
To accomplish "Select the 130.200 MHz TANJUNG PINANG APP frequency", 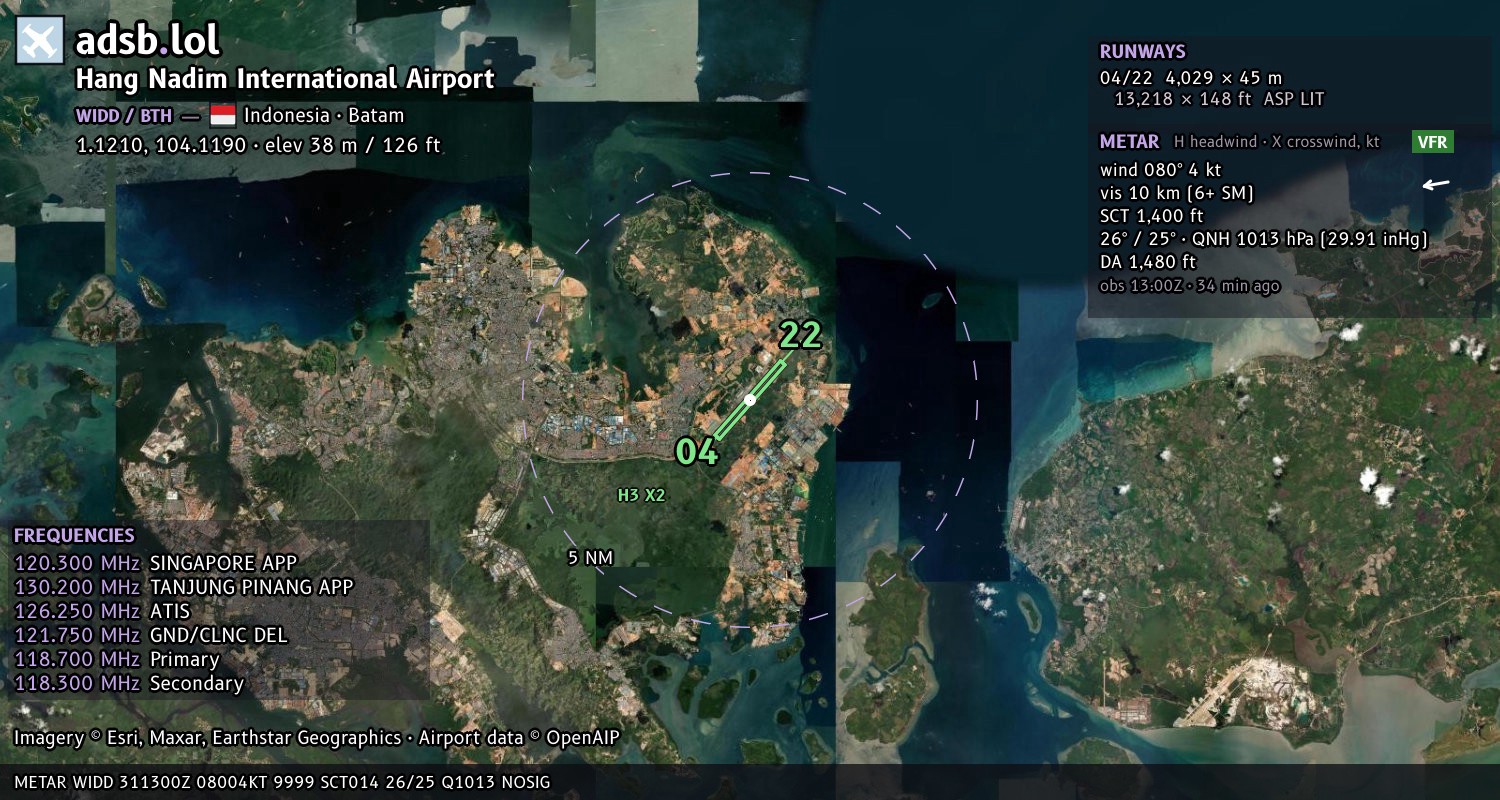I will pos(183,587).
